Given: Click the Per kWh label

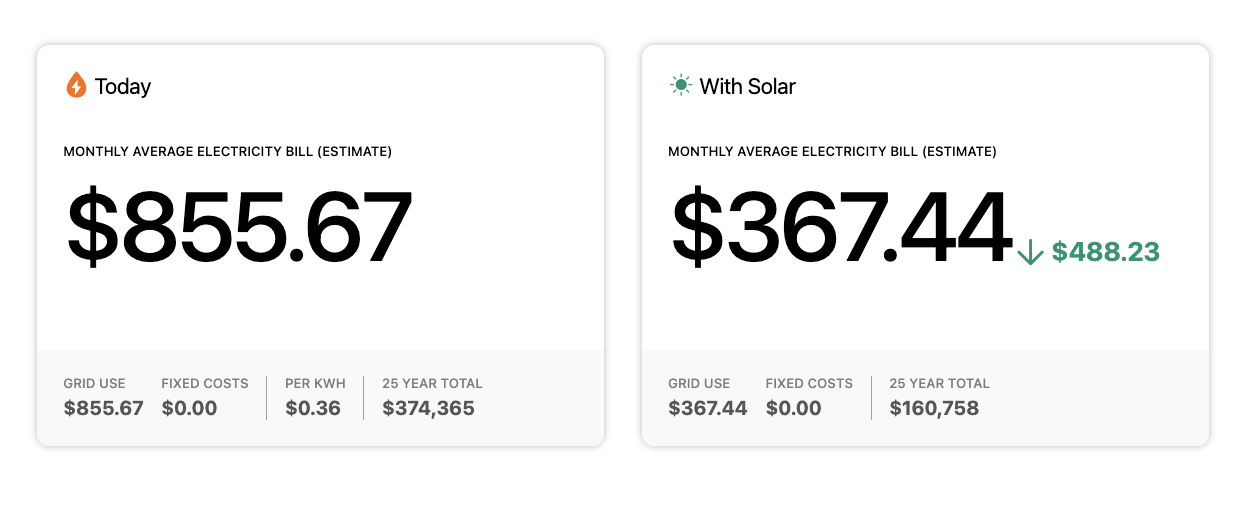Looking at the screenshot, I should (313, 383).
